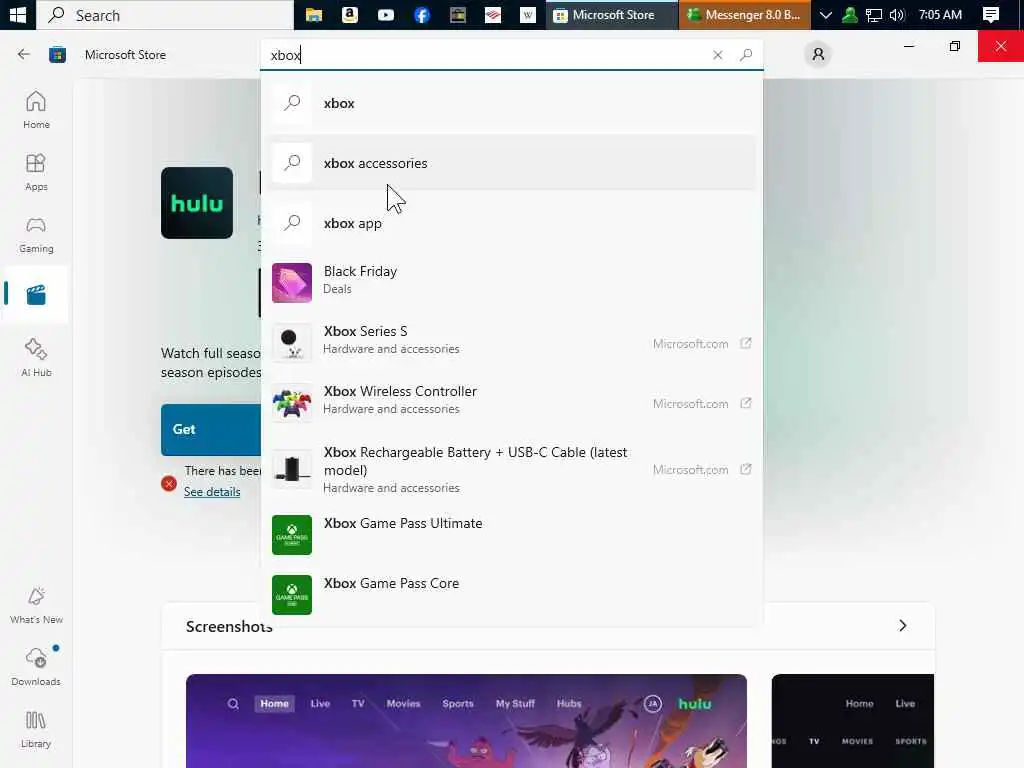Click the red error icon beside message
This screenshot has width=1024, height=768.
tap(168, 483)
